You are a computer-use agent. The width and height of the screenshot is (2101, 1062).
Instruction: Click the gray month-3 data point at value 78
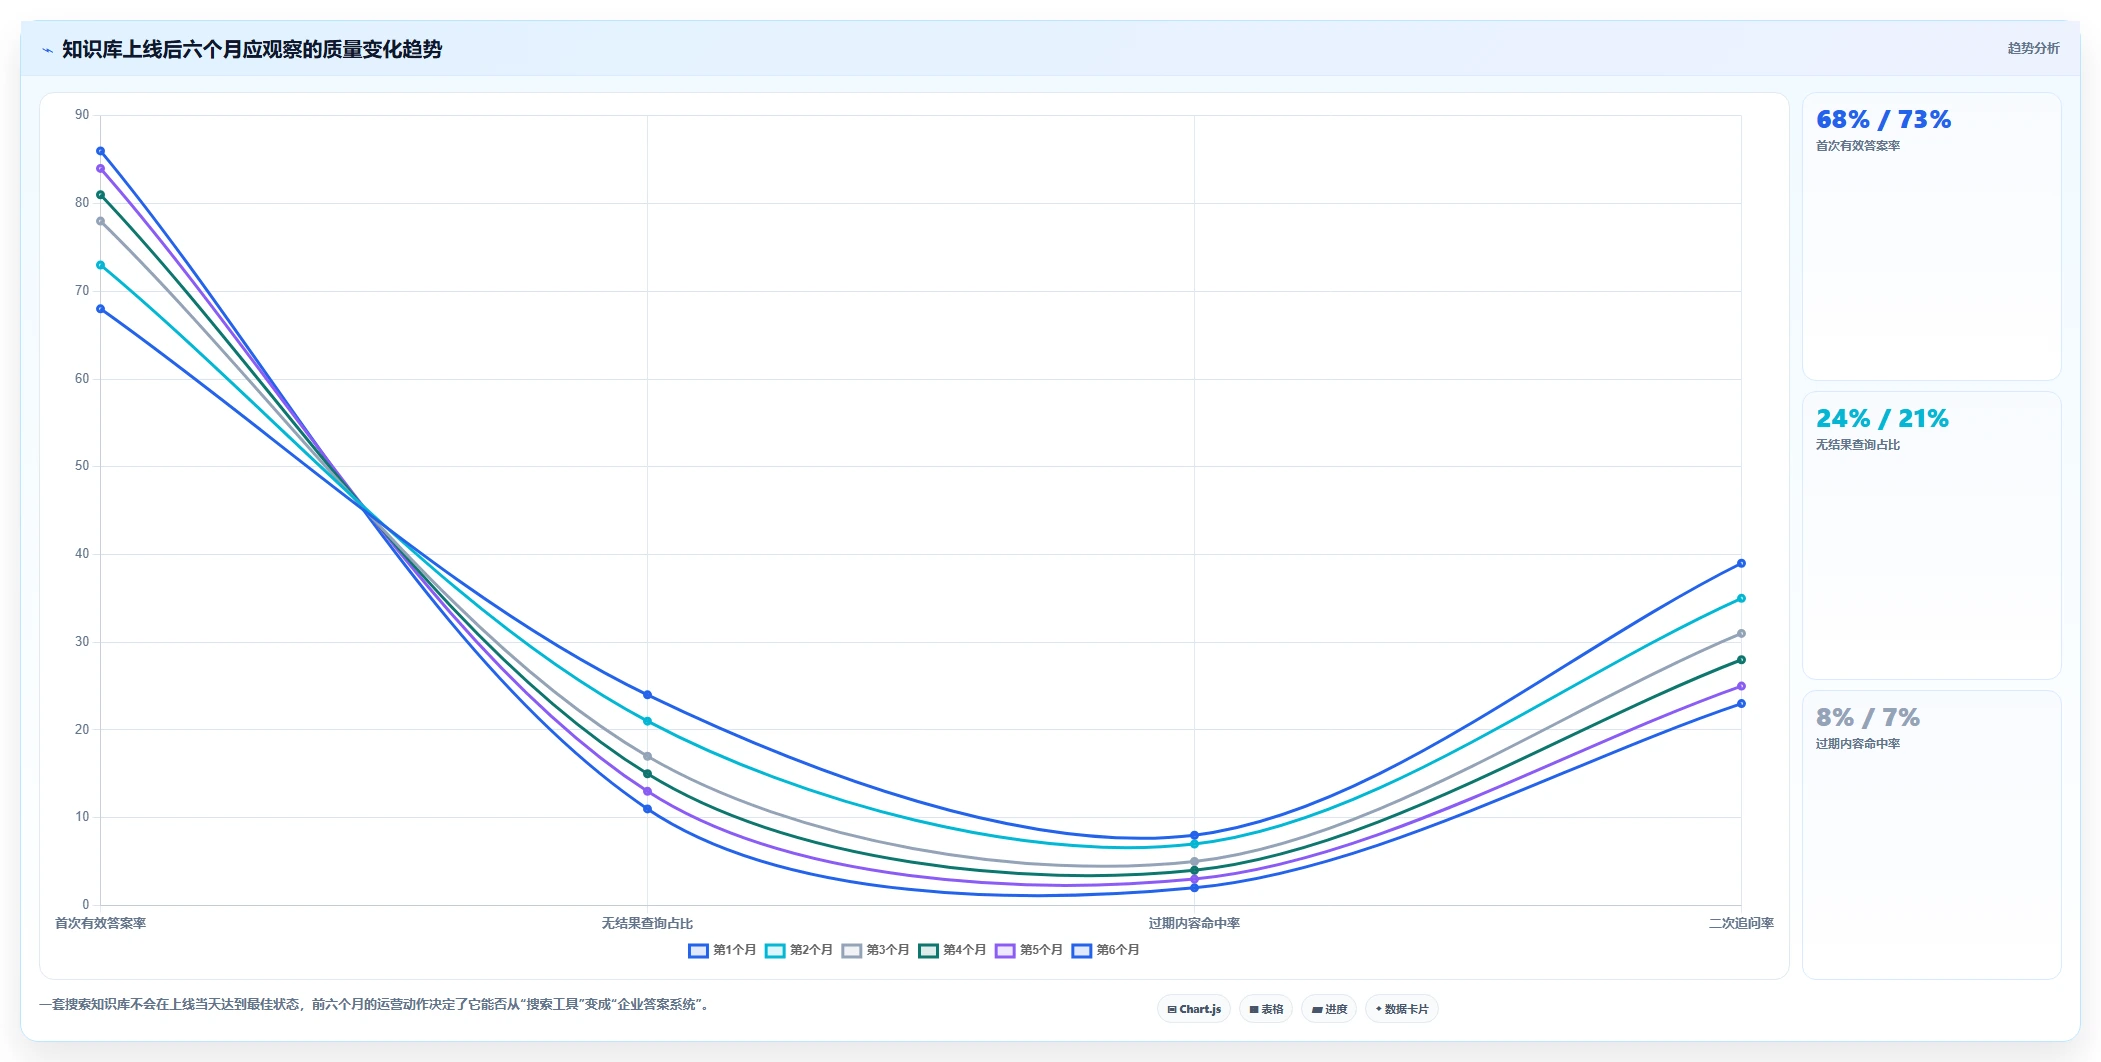(x=100, y=221)
